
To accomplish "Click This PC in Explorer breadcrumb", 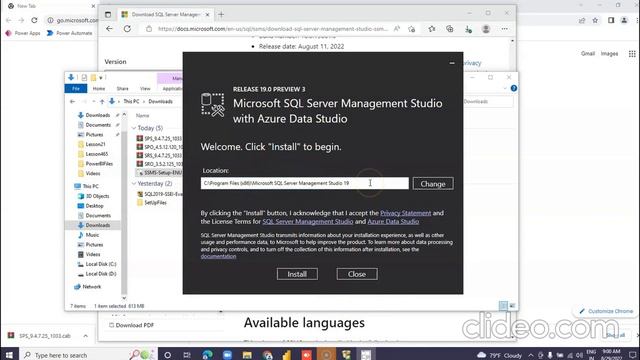I will (131, 102).
